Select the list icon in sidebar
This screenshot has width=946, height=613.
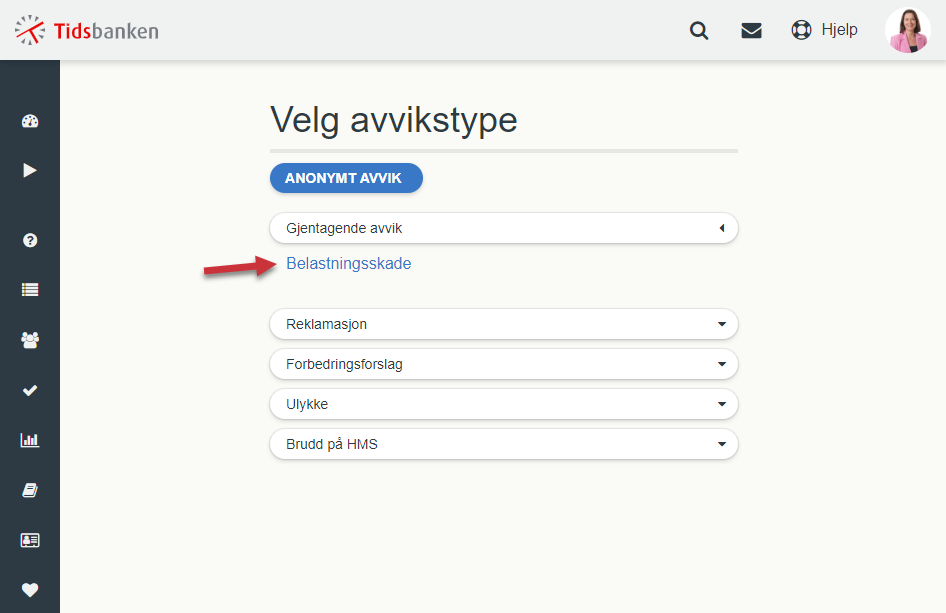tap(30, 290)
